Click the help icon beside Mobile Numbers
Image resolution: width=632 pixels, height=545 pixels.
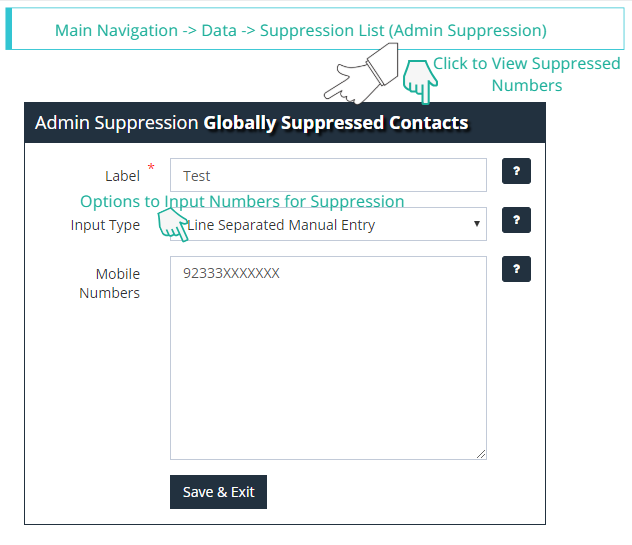pos(516,269)
